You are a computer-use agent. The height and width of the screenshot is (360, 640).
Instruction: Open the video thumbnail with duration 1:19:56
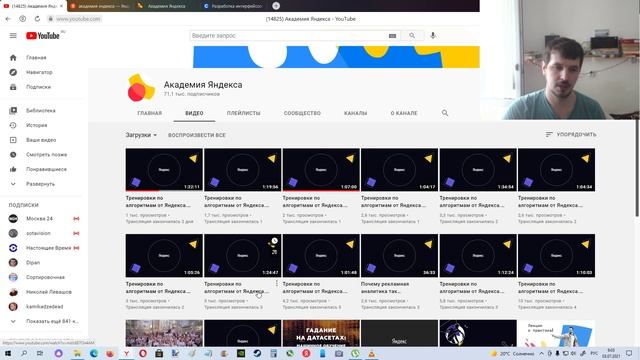242,170
